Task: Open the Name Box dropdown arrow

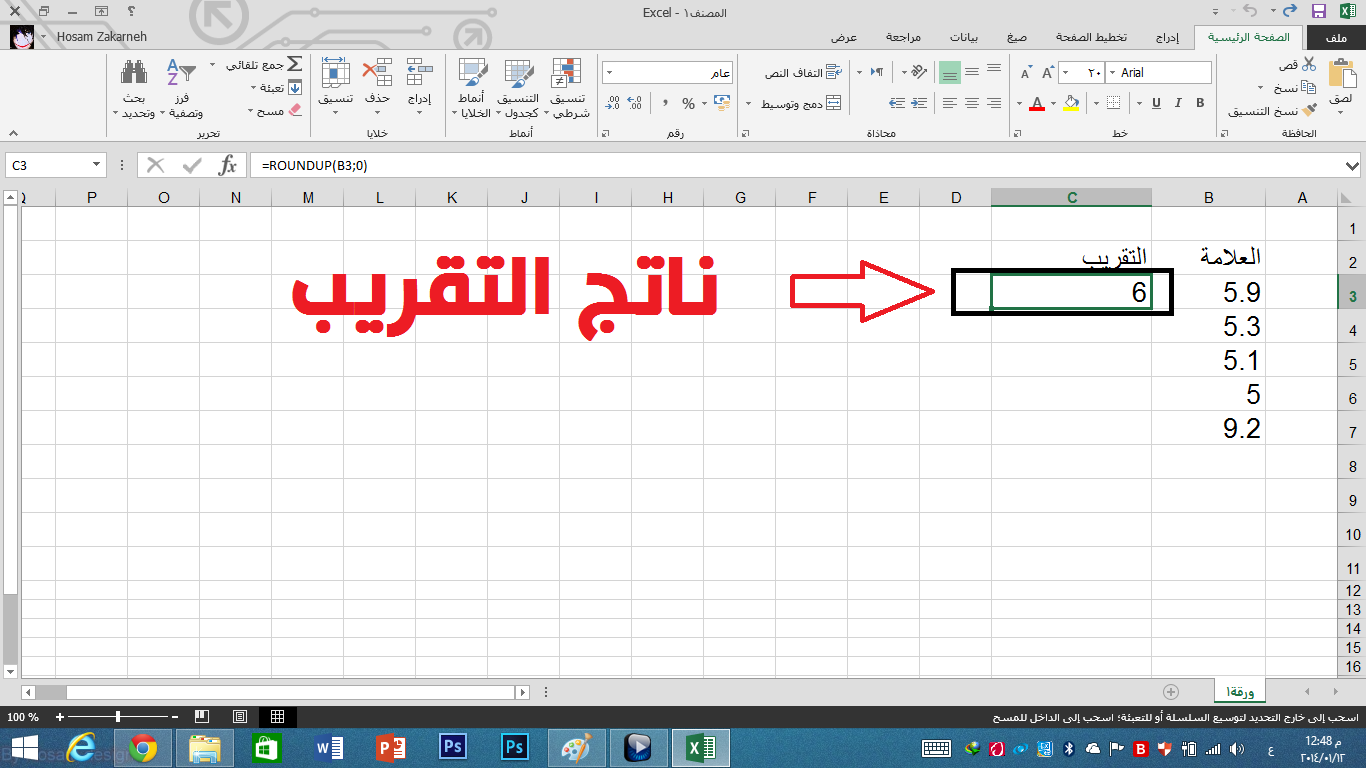Action: [x=96, y=165]
